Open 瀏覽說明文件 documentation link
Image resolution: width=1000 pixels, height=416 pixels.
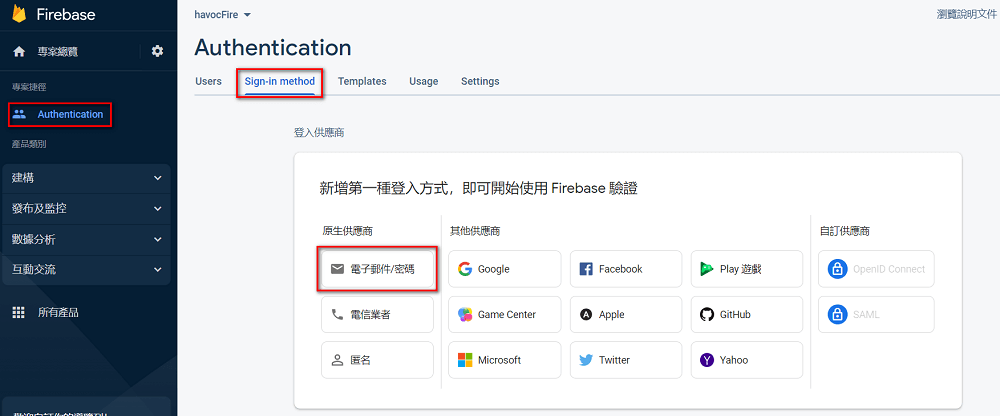pos(967,13)
